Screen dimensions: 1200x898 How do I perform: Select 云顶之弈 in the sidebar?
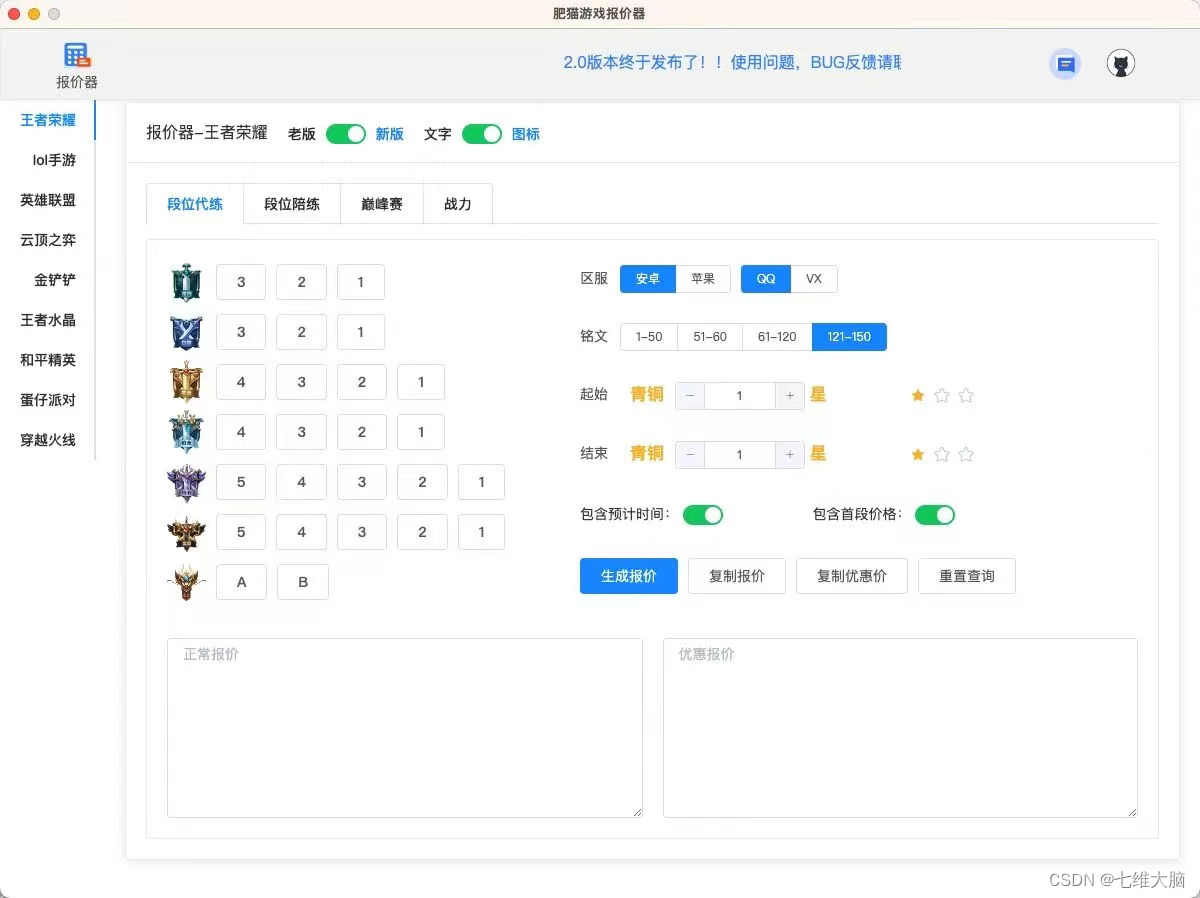[48, 240]
